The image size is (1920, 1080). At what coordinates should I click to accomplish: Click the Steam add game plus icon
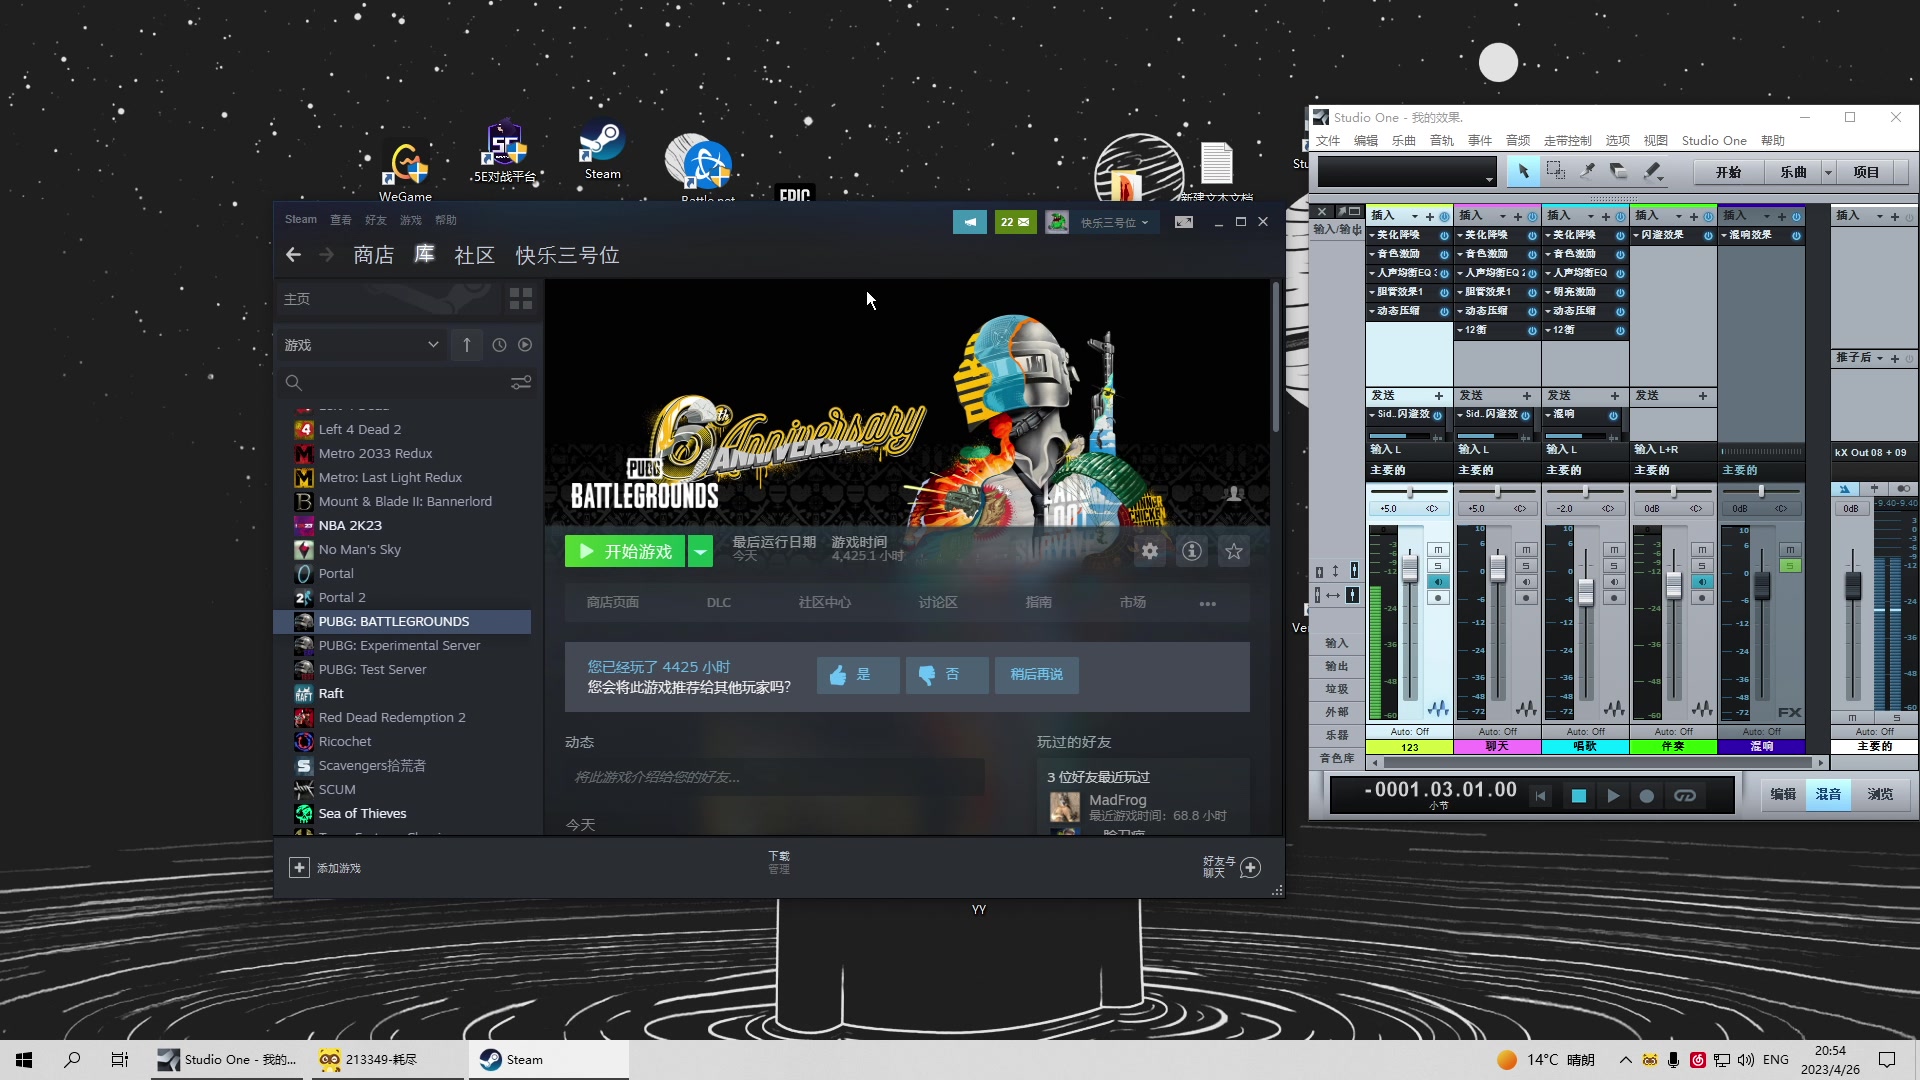(299, 868)
